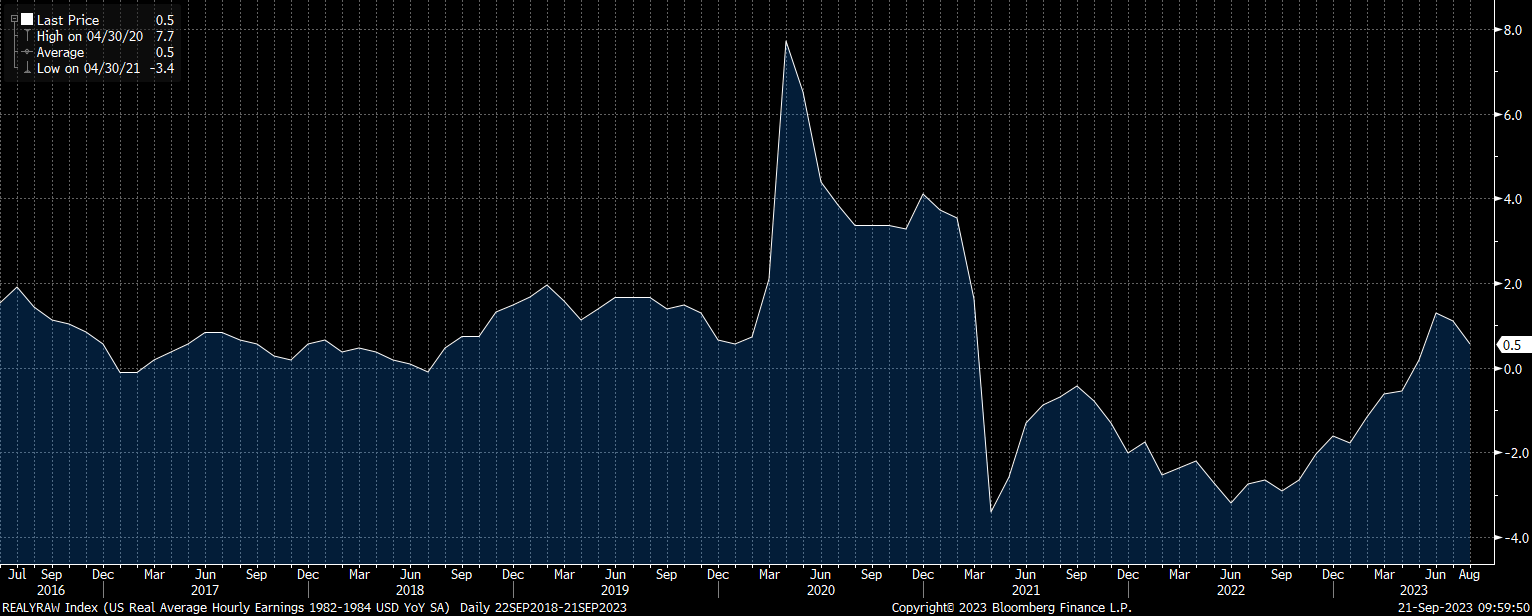Click the 2016 year label on x-axis
The width and height of the screenshot is (1532, 616).
pyautogui.click(x=51, y=591)
